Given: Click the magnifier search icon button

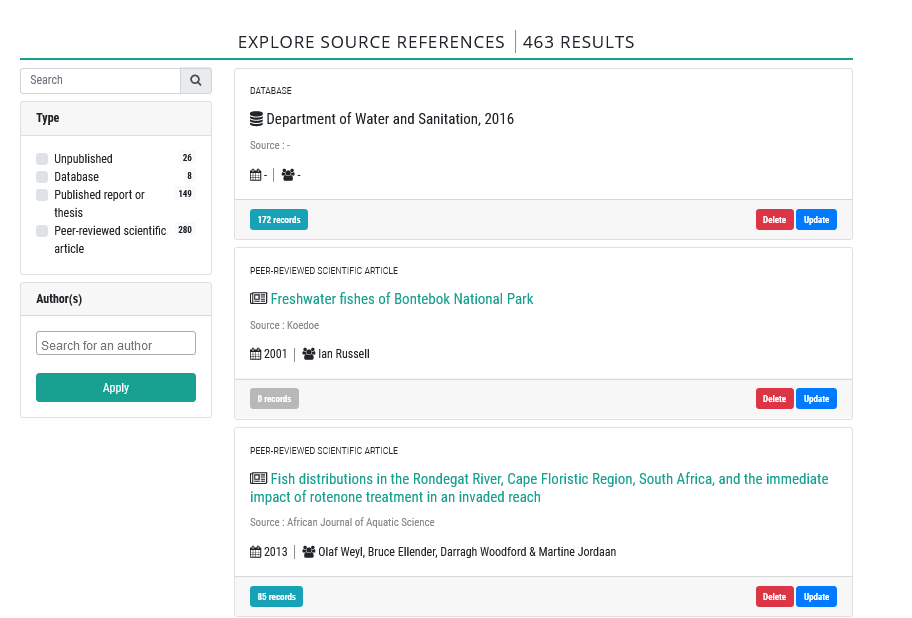Looking at the screenshot, I should (x=196, y=80).
